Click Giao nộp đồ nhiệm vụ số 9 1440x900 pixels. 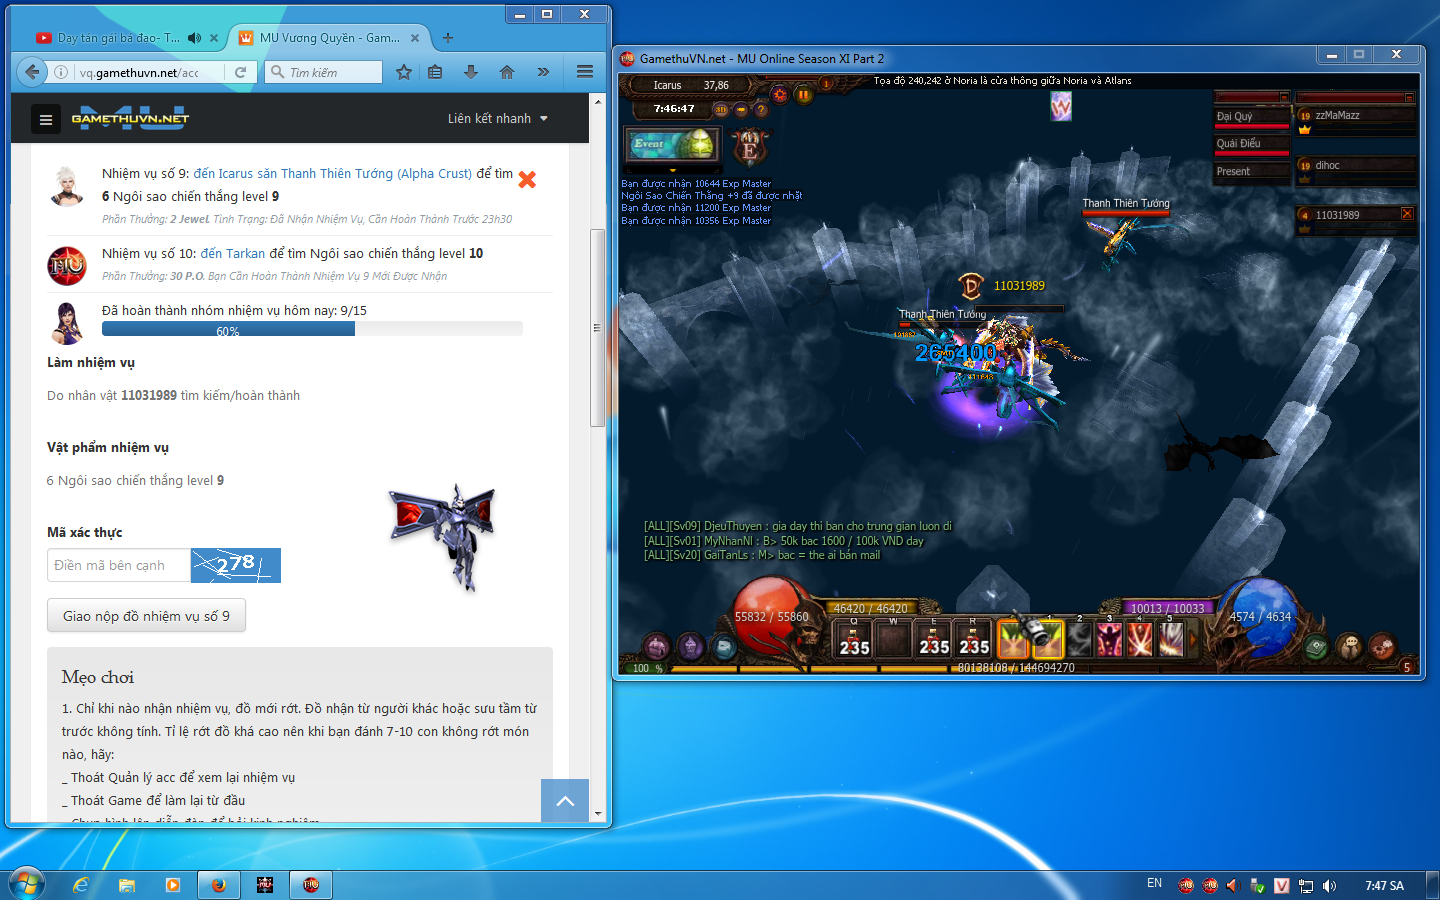click(146, 616)
